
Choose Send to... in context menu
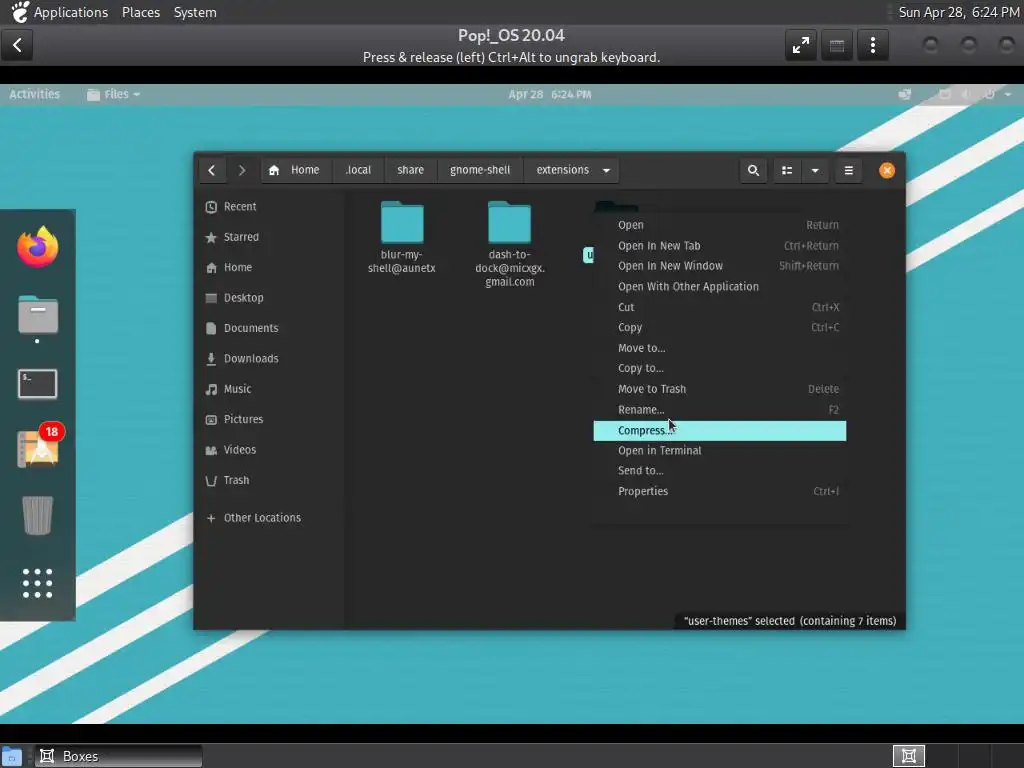(720, 471)
